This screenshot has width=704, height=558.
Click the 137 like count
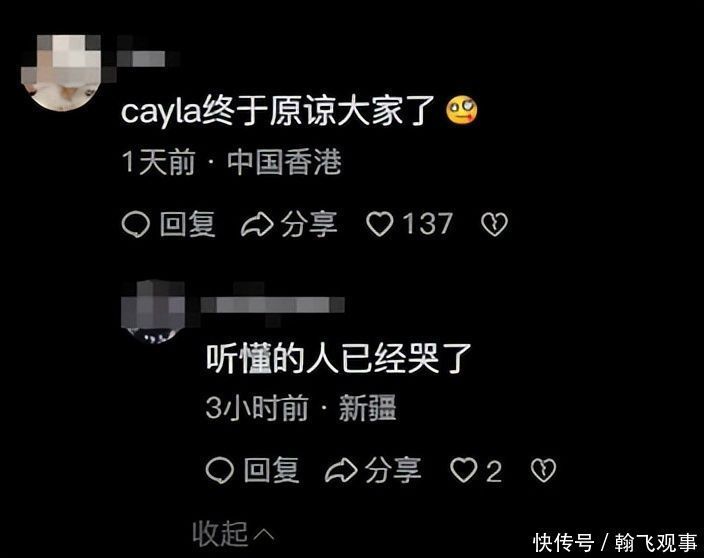(427, 224)
